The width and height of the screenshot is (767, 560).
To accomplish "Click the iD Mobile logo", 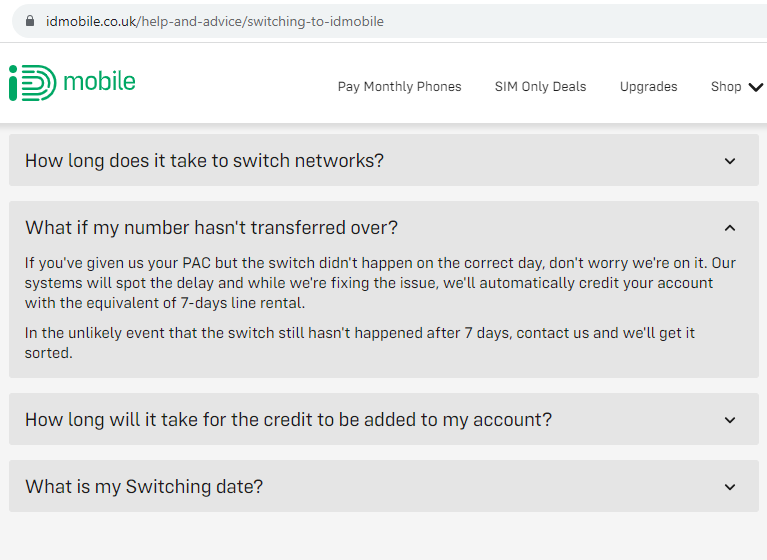I will (72, 83).
